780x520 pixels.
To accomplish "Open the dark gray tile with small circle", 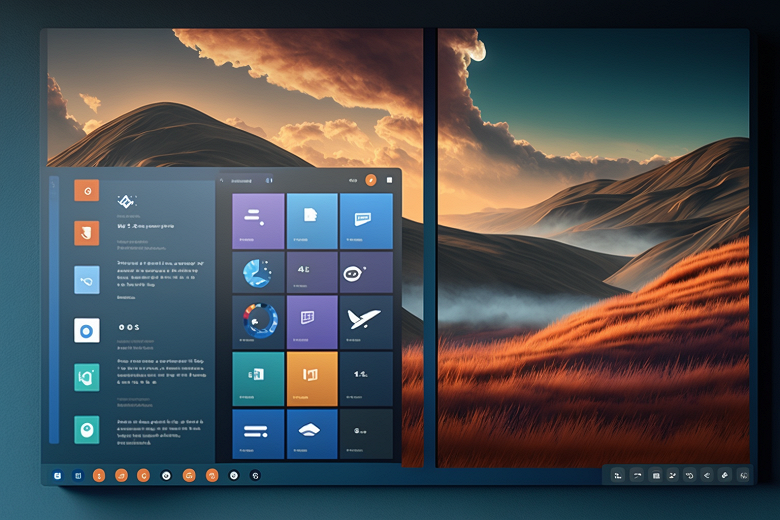I will (366, 434).
